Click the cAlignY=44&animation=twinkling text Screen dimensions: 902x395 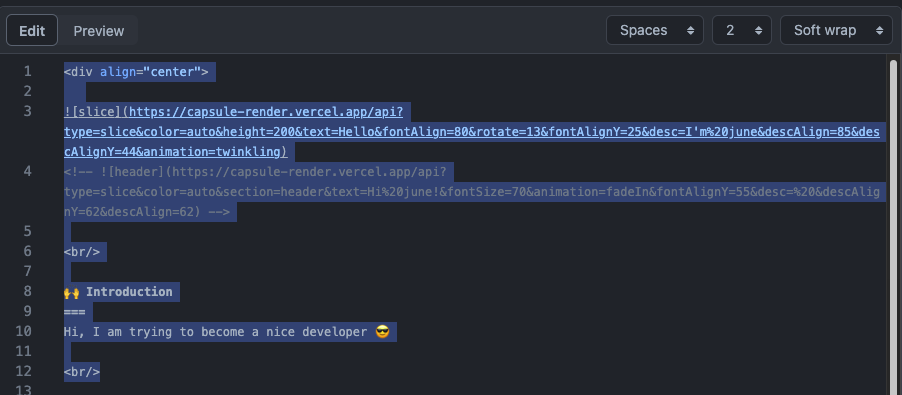175,152
